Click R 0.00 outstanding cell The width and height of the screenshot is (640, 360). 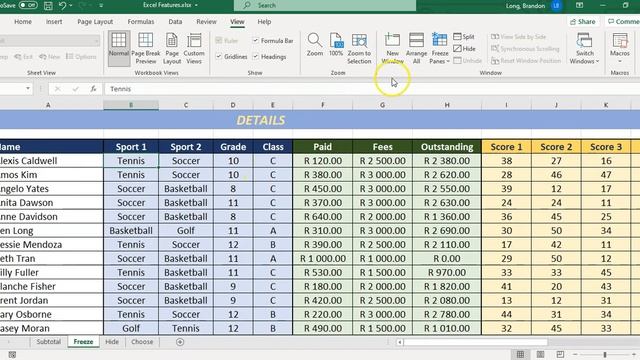pos(447,258)
